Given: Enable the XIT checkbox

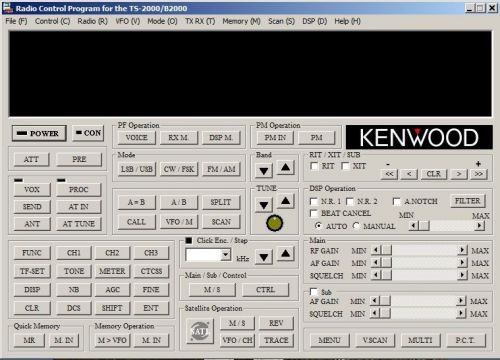Looking at the screenshot, I should pyautogui.click(x=346, y=166).
